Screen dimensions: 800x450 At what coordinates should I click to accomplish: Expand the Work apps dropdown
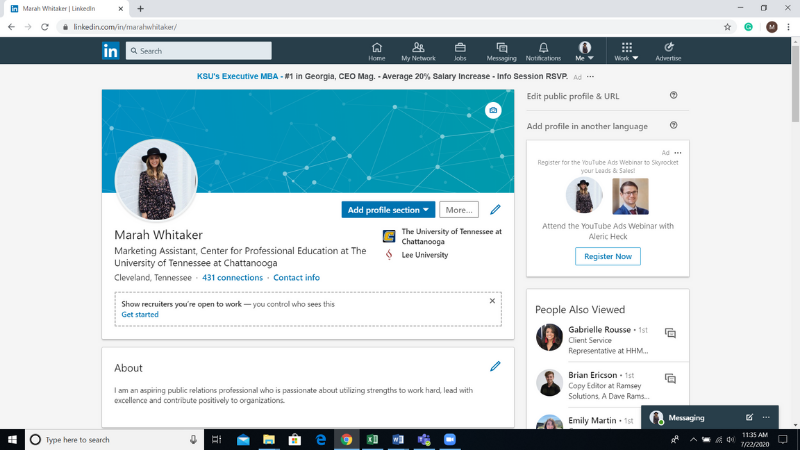point(627,52)
